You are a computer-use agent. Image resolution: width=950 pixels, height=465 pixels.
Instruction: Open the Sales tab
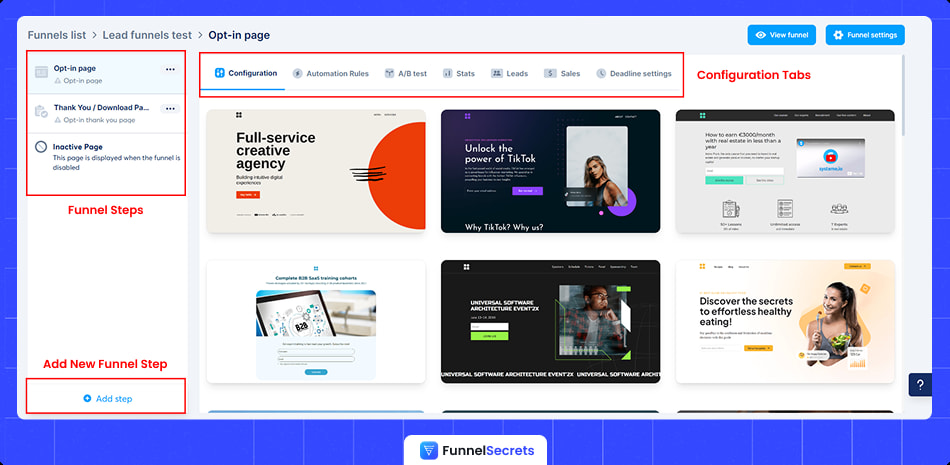(x=562, y=73)
